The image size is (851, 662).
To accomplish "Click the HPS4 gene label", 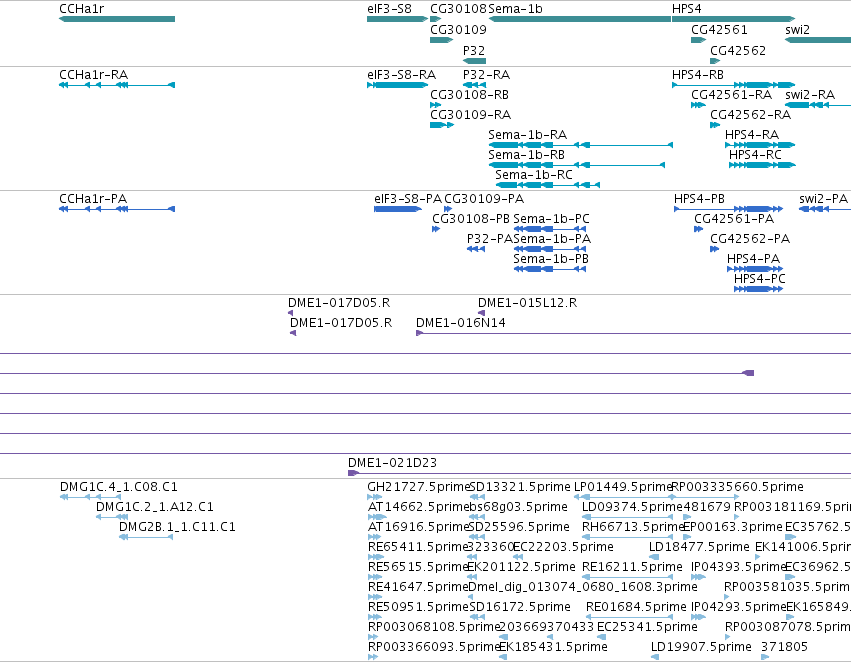I will 687,9.
